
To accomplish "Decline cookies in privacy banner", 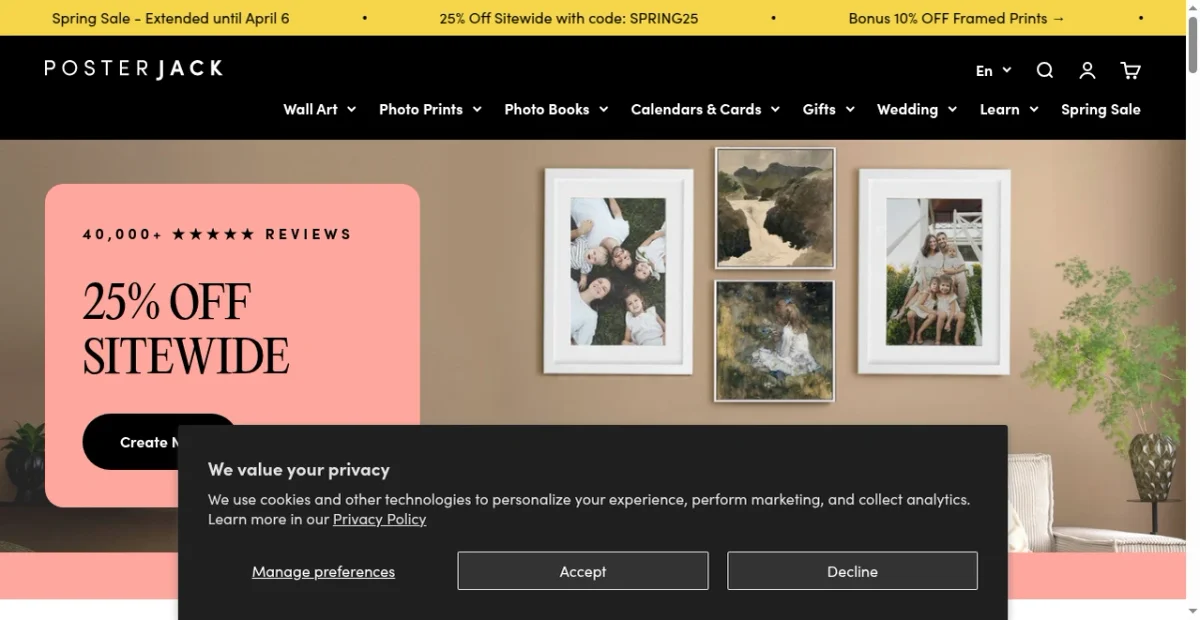I will [852, 571].
